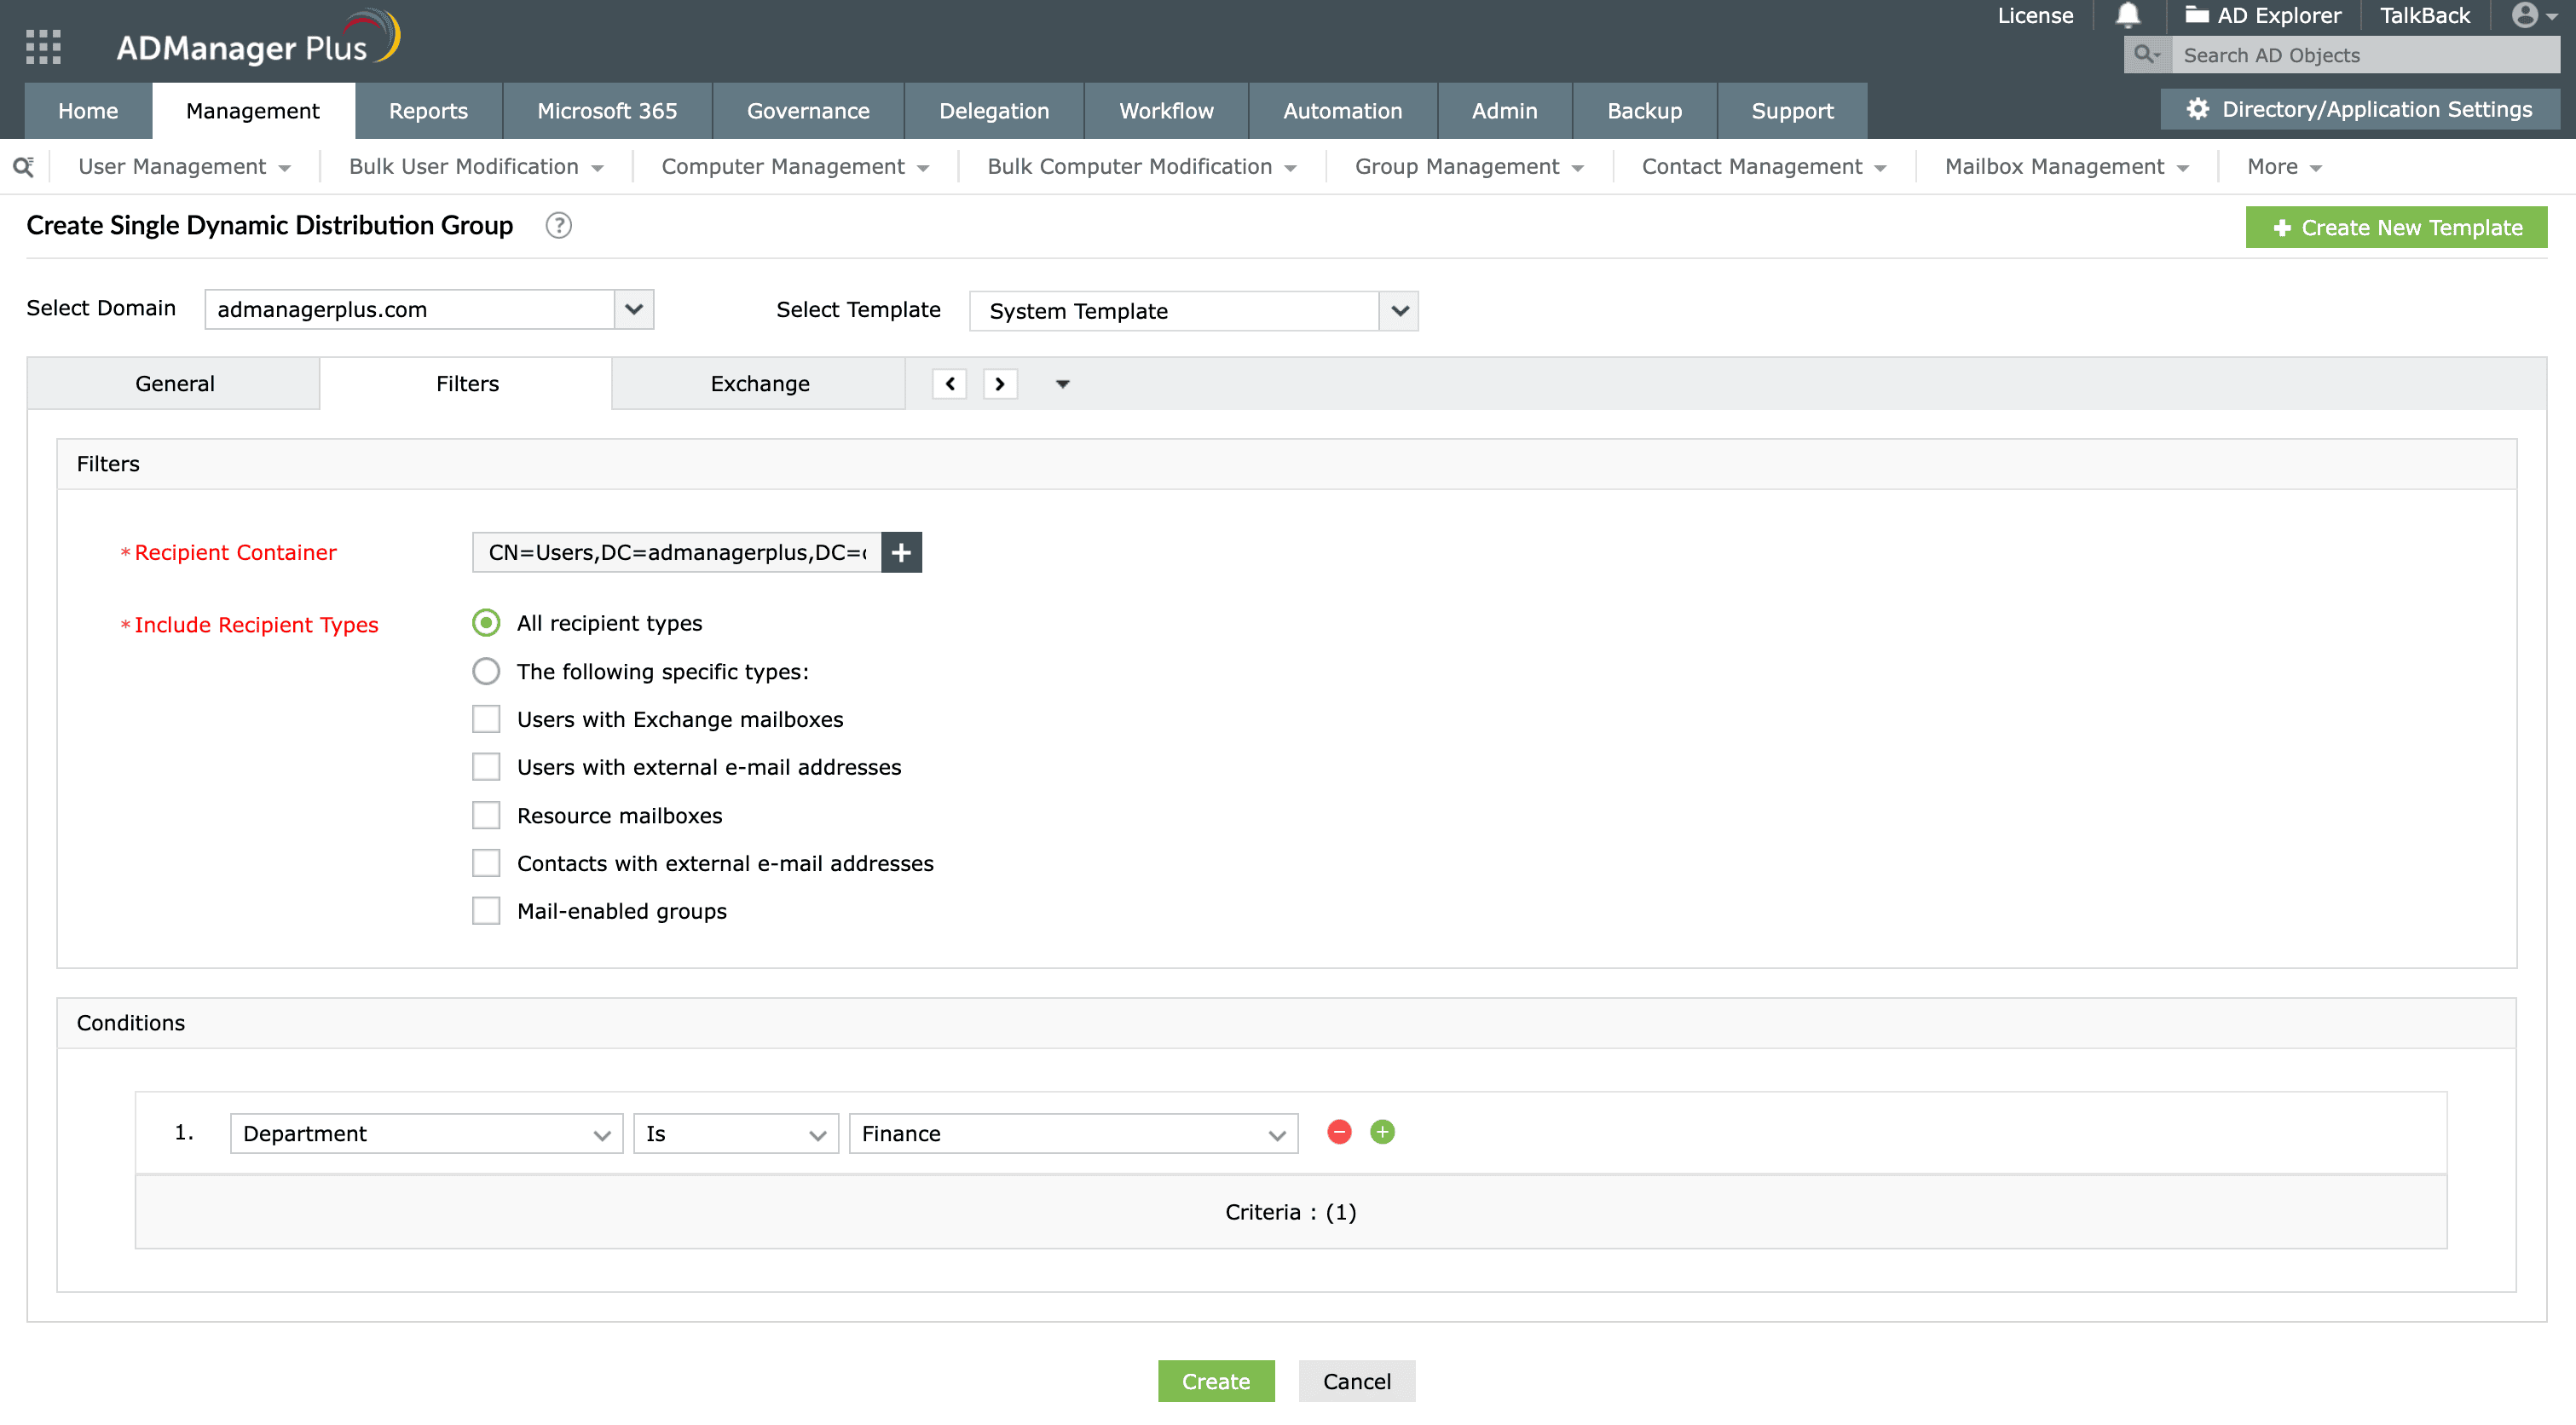This screenshot has height=1425, width=2576.
Task: Open the Governance tab
Action: 808,111
